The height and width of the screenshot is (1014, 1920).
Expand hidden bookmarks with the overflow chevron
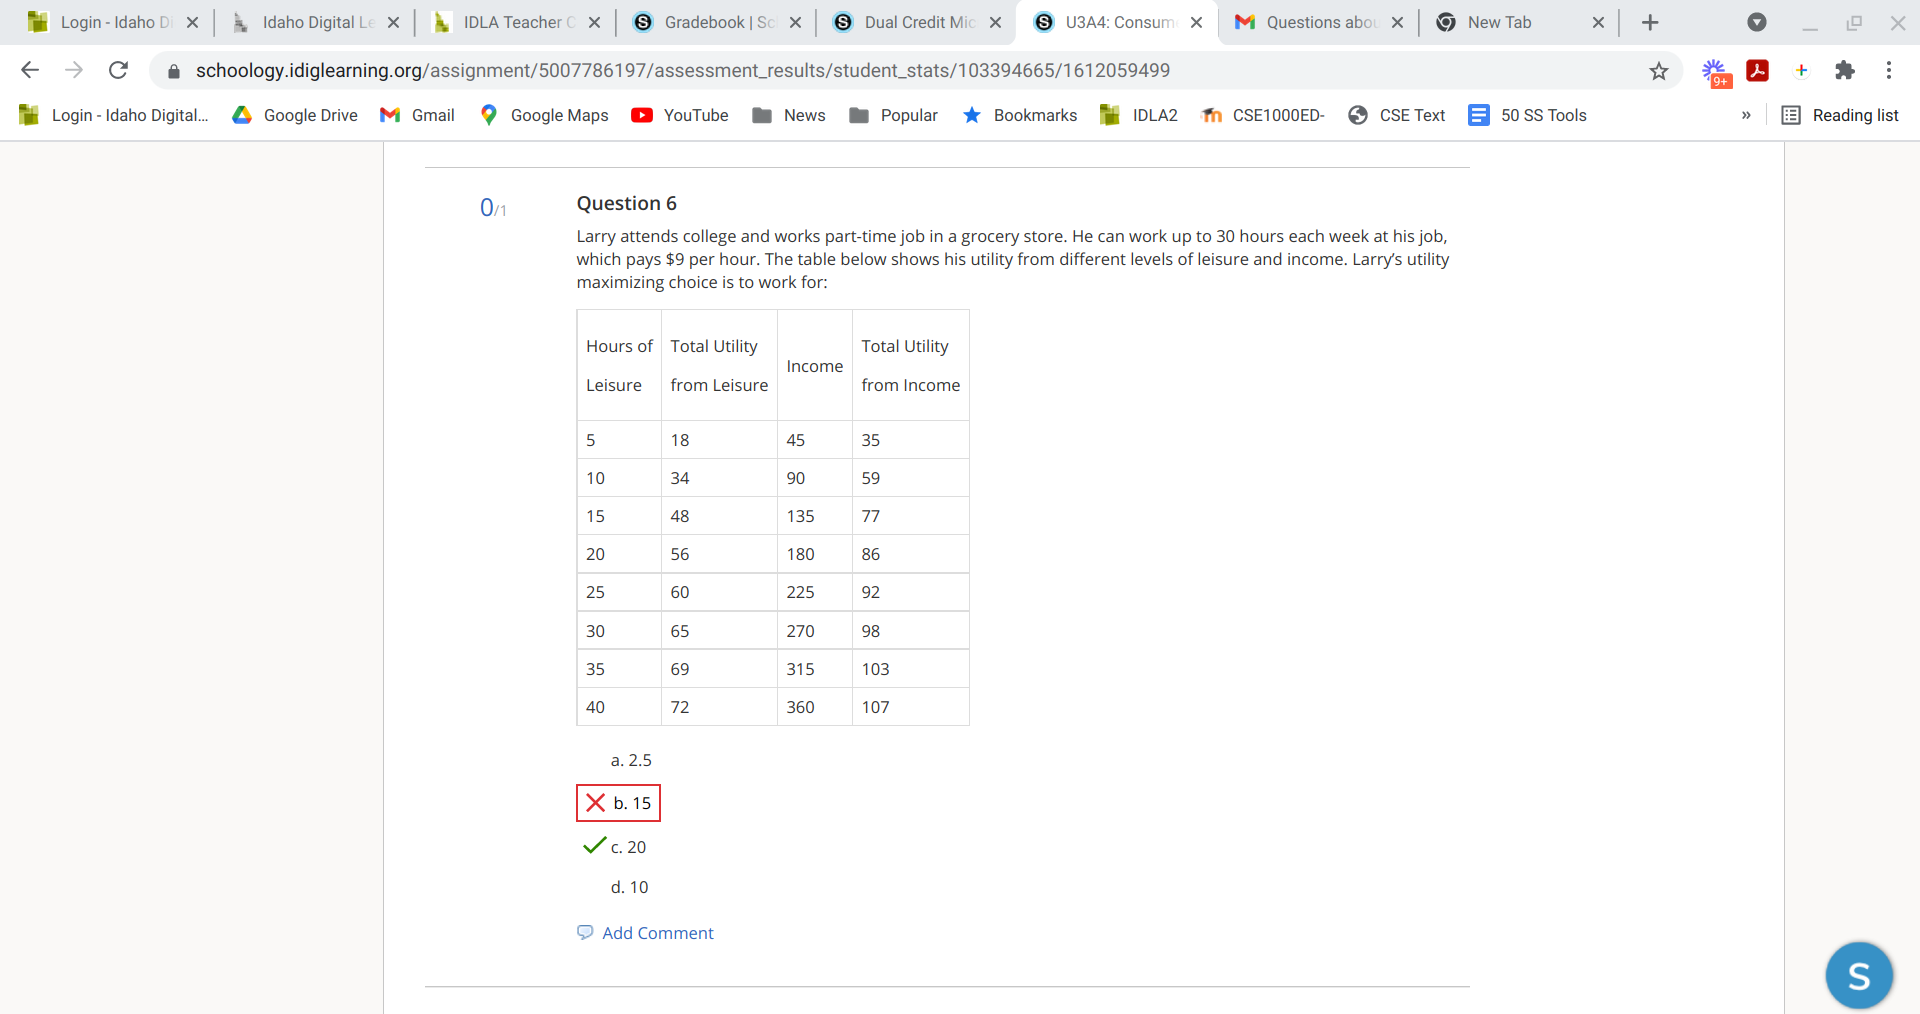click(x=1746, y=115)
